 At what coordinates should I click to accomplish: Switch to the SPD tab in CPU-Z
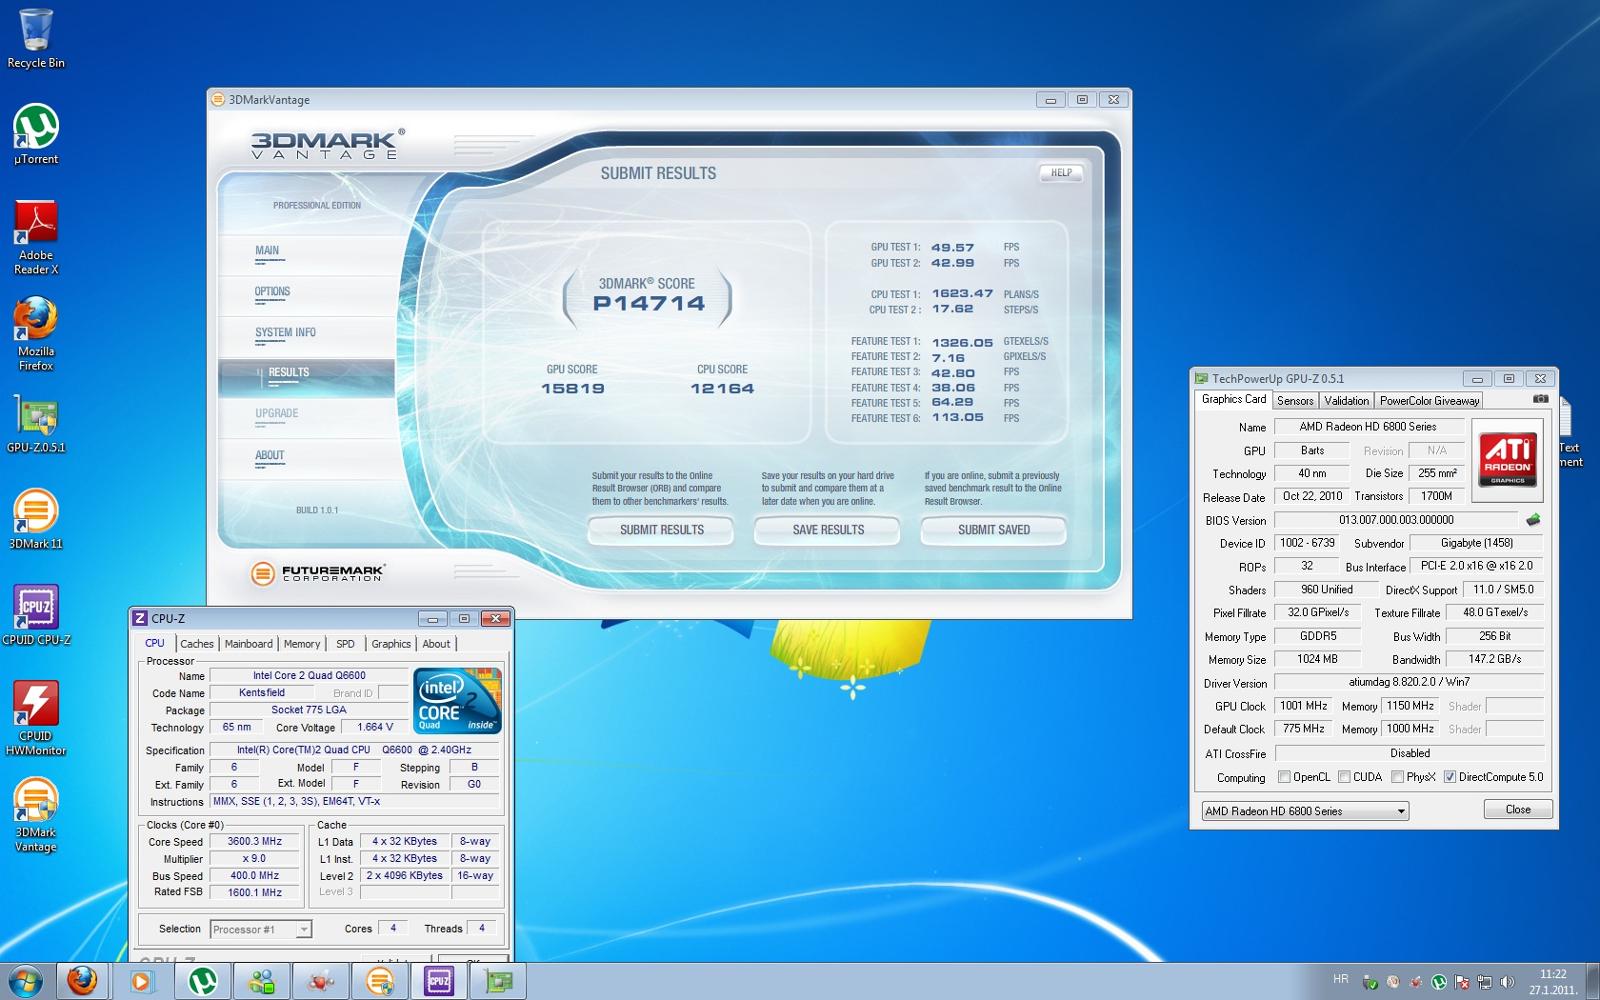click(x=345, y=644)
